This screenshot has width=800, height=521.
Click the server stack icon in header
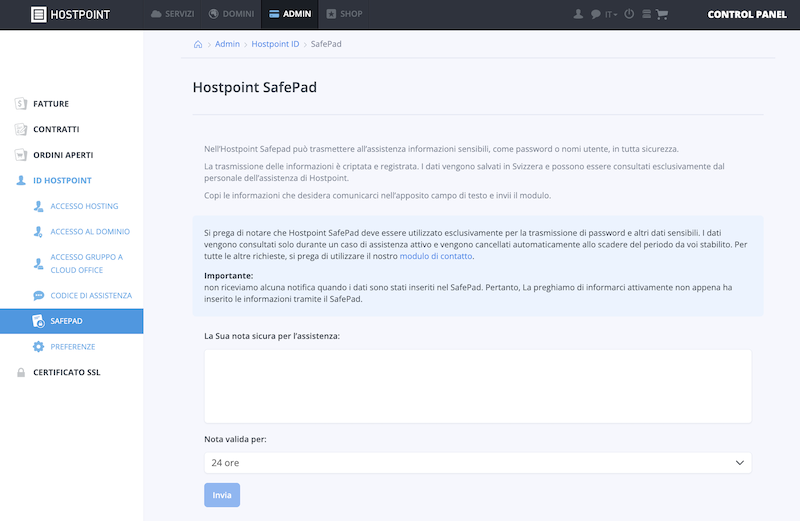(x=646, y=14)
